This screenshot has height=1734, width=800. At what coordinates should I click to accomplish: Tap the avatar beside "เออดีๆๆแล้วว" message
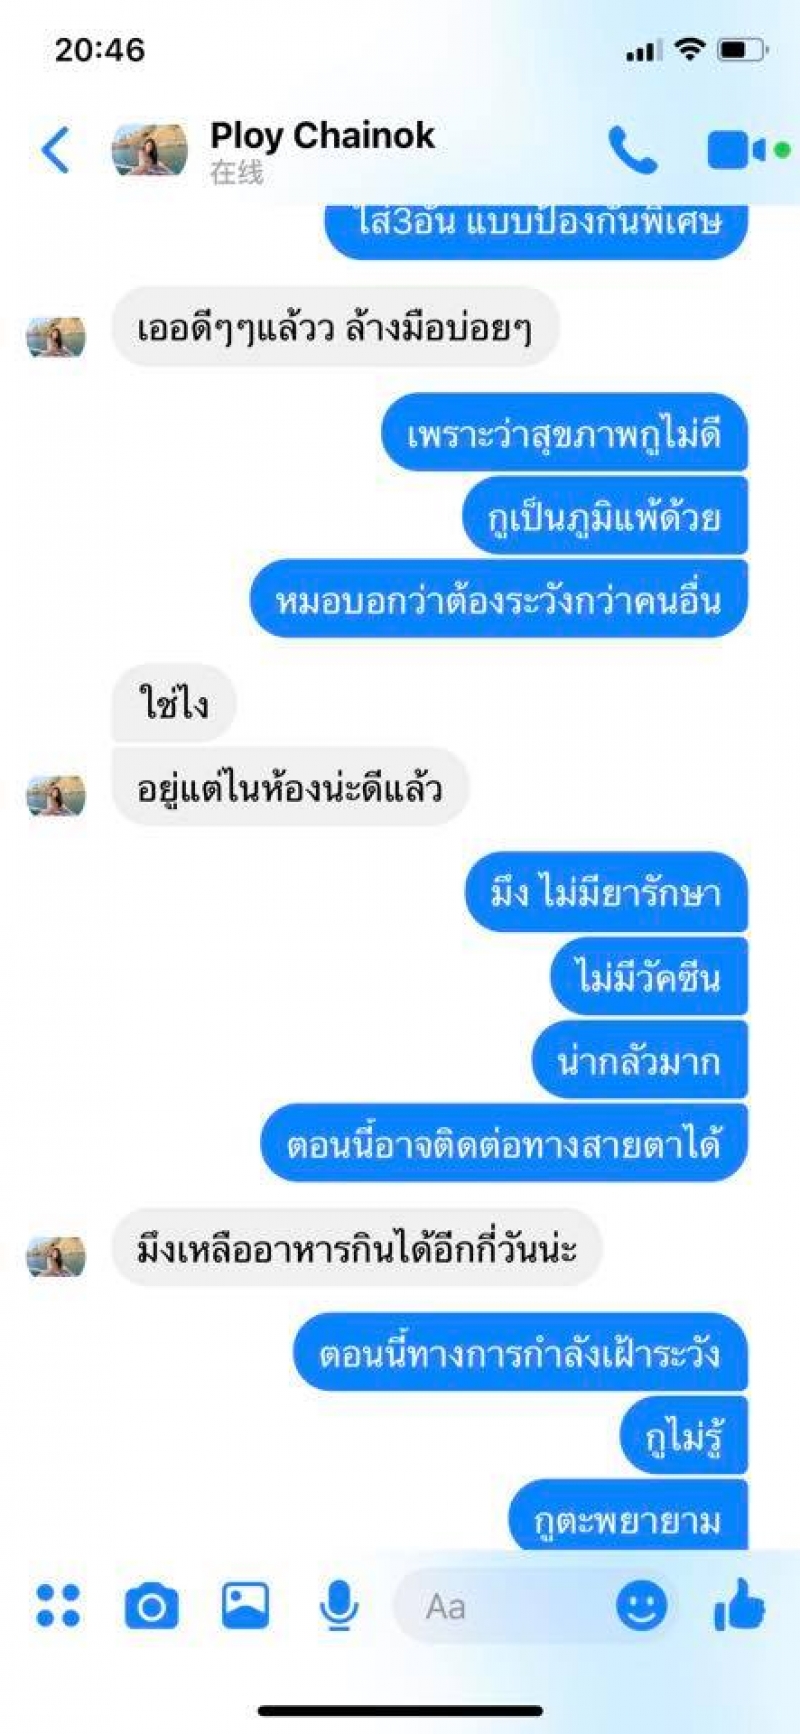[x=56, y=337]
